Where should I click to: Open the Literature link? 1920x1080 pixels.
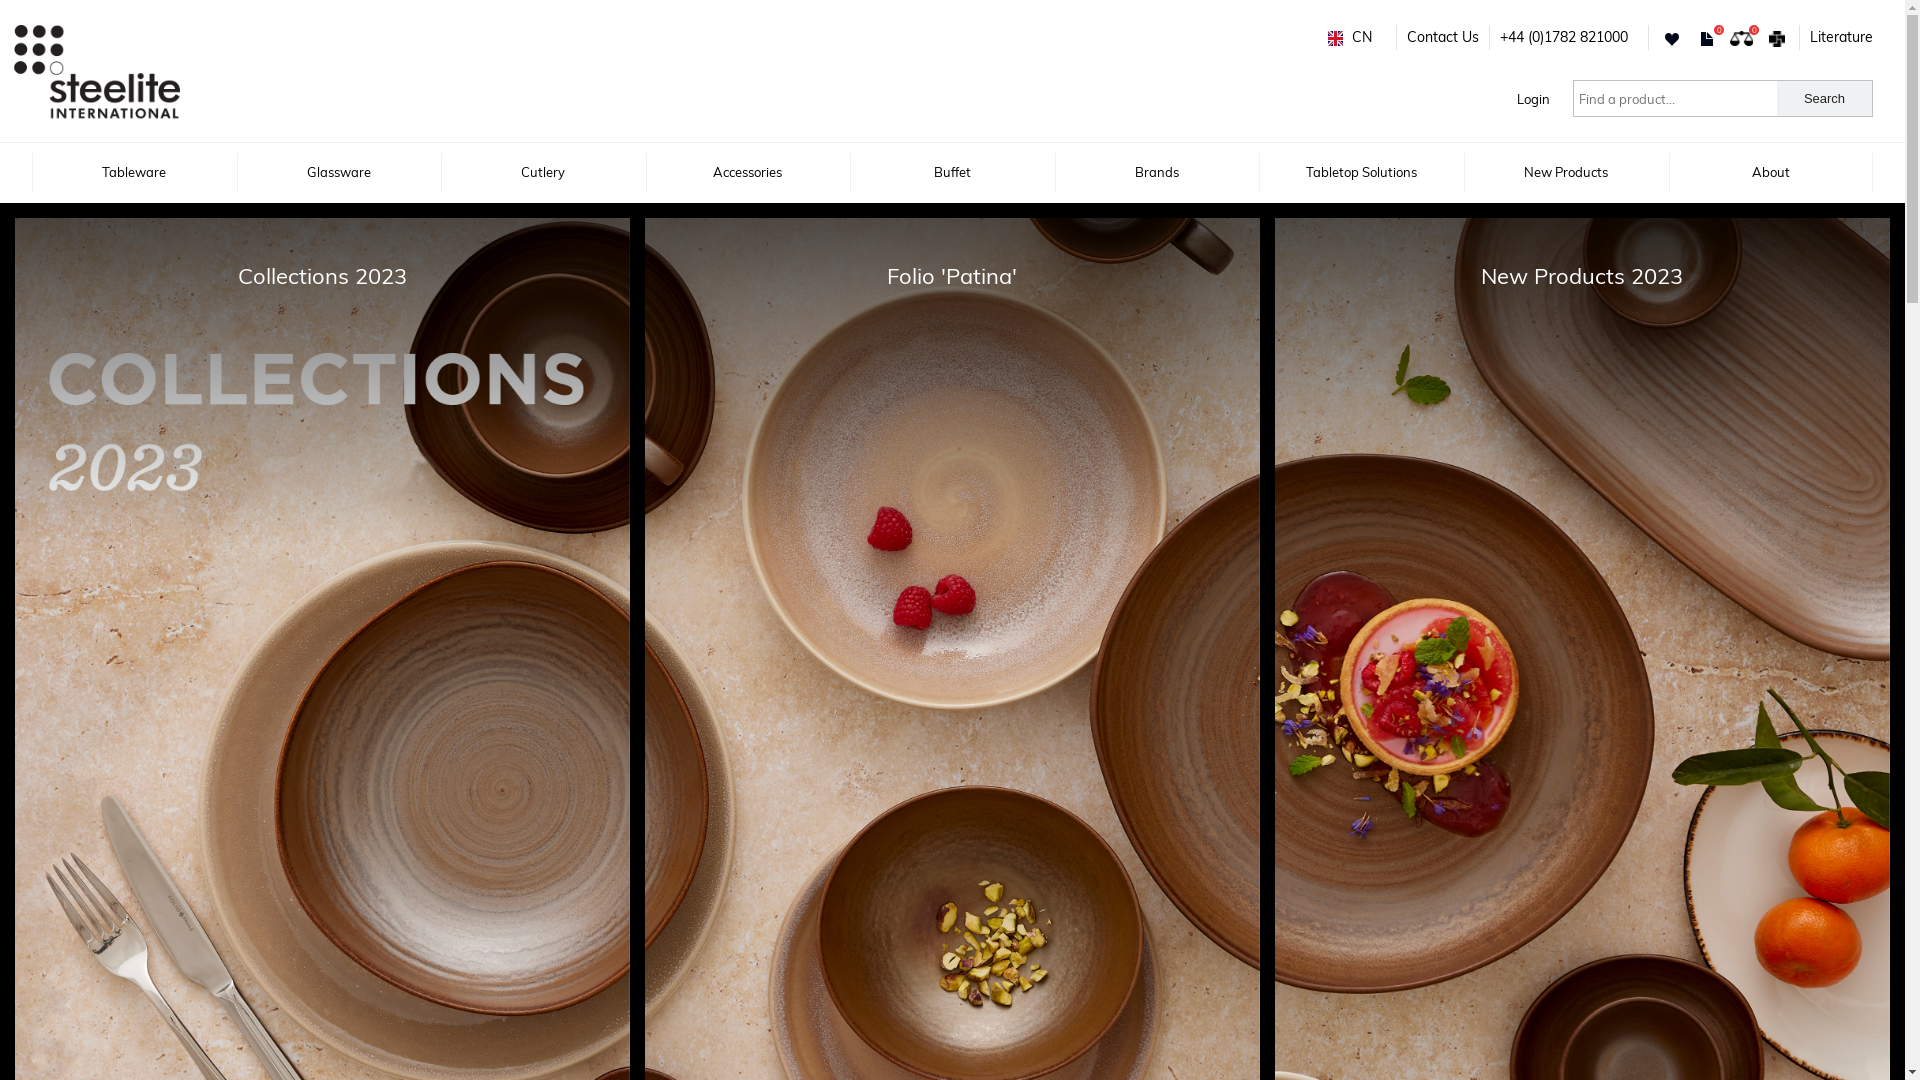(1841, 37)
